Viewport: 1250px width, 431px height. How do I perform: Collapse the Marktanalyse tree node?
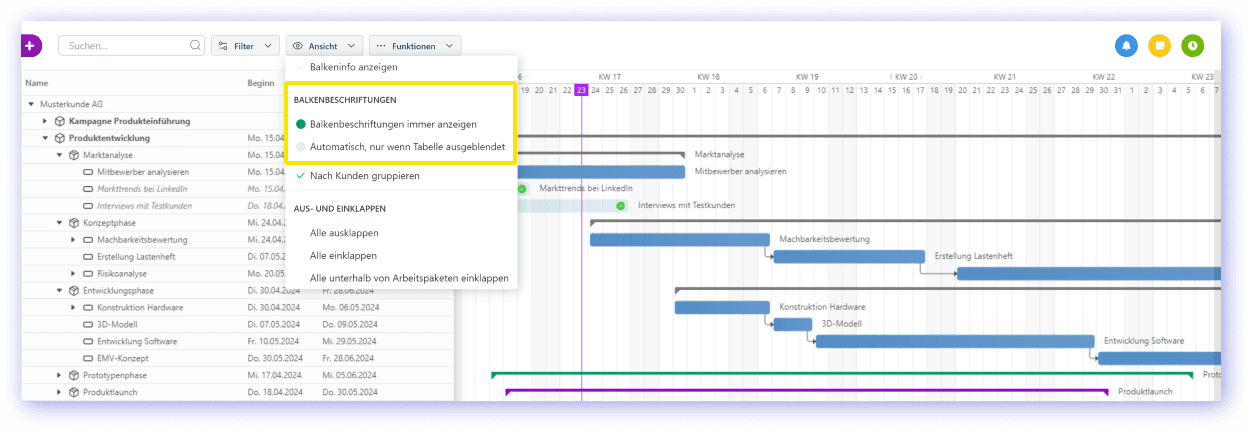pyautogui.click(x=59, y=155)
